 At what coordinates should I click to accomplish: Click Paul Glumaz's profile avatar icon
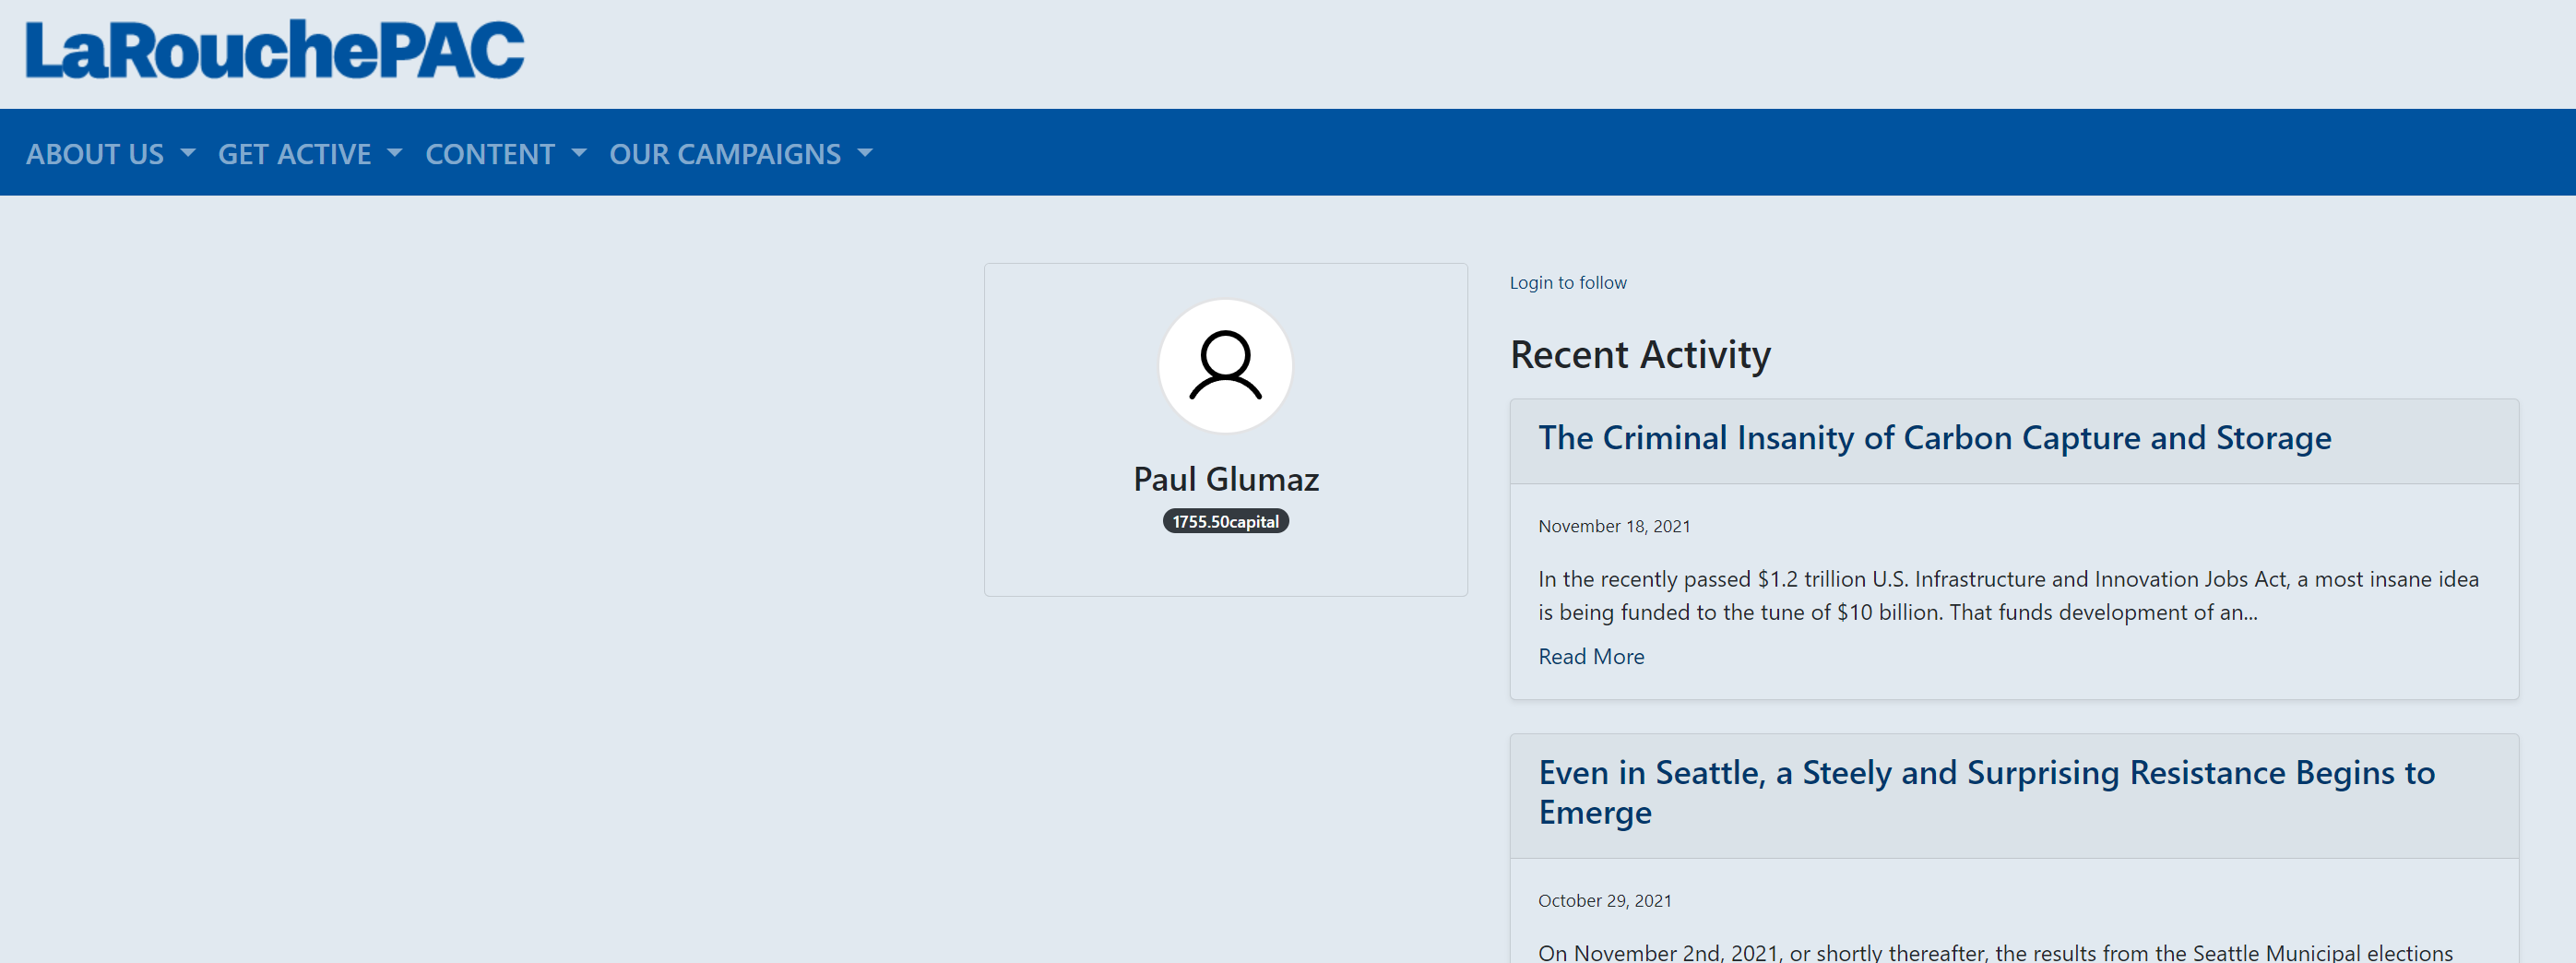point(1225,366)
